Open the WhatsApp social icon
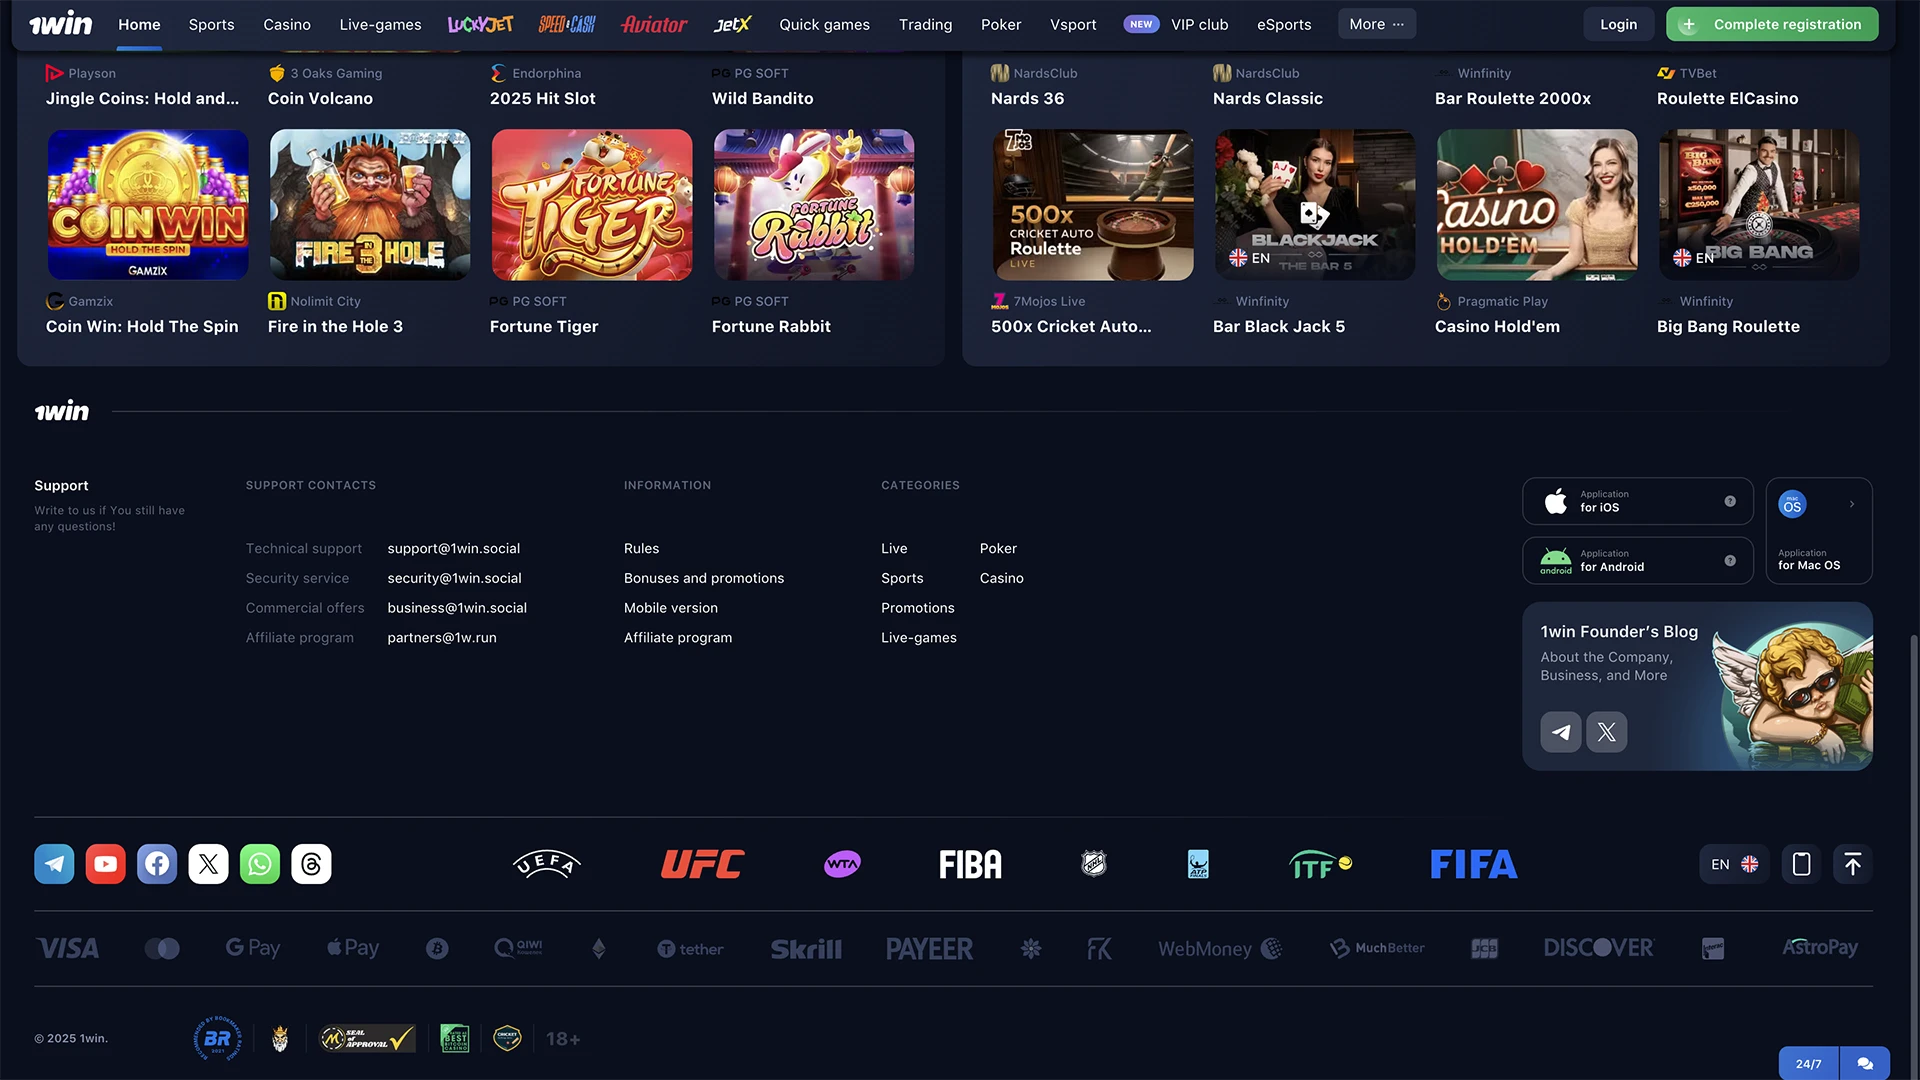Viewport: 1920px width, 1080px height. click(260, 864)
